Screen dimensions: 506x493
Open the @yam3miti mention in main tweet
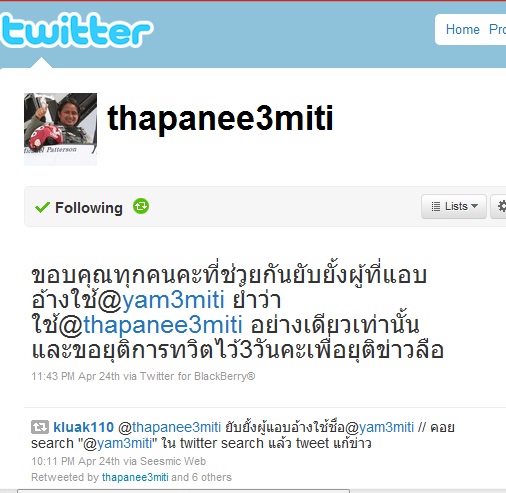point(161,300)
